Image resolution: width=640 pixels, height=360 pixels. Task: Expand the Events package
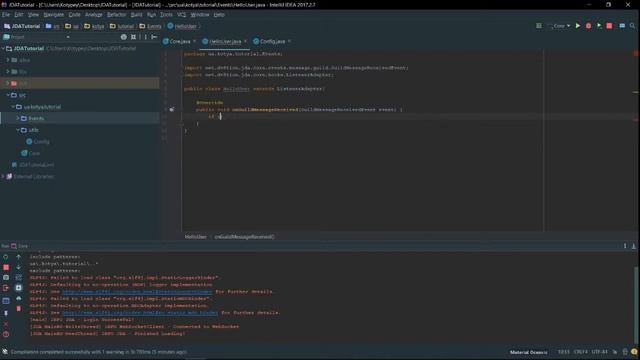point(18,118)
